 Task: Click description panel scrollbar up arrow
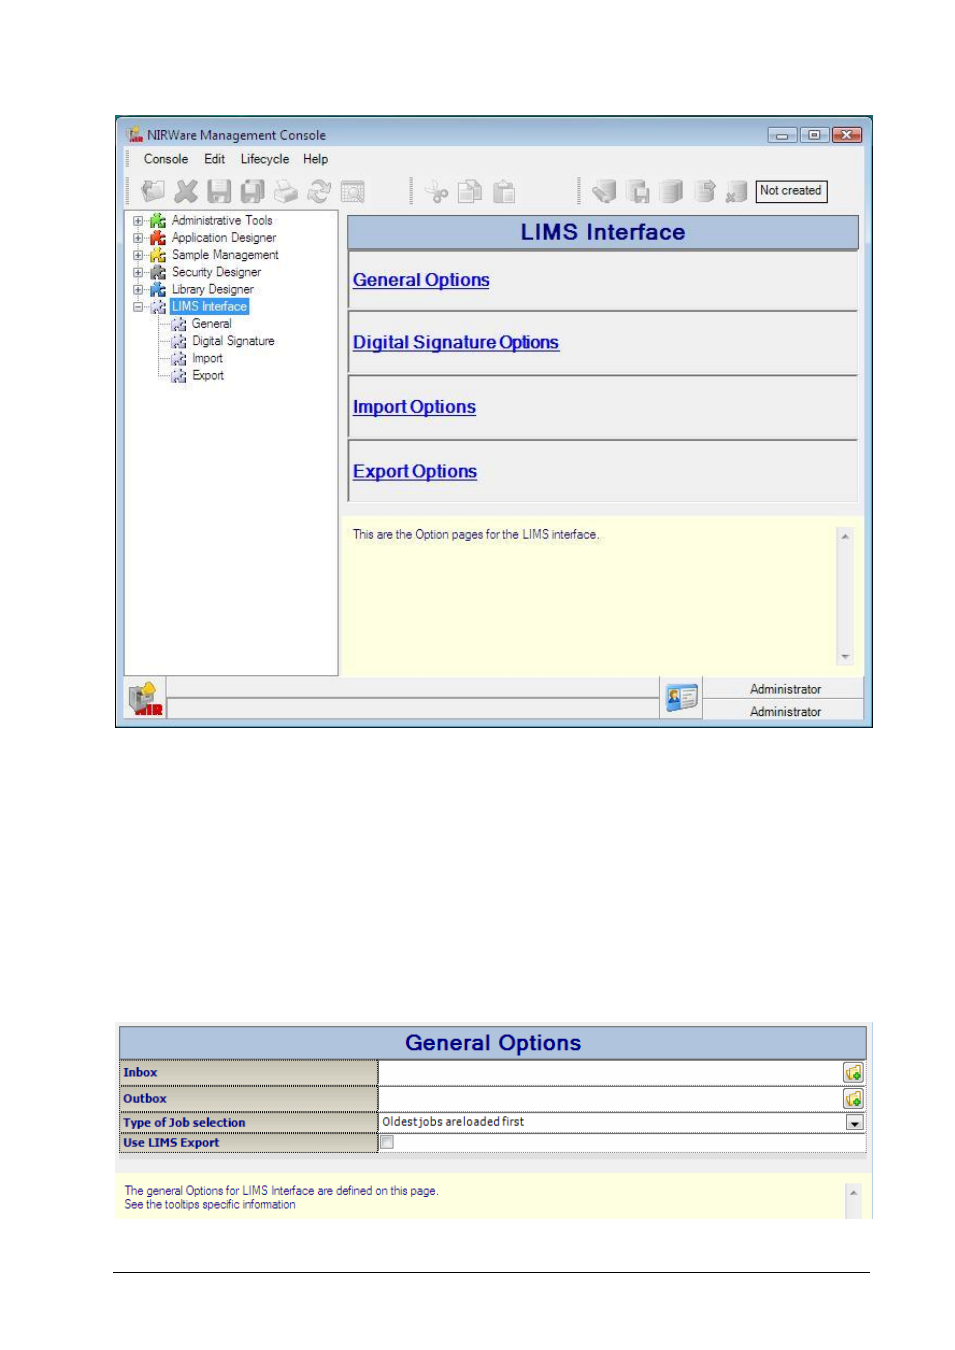click(845, 537)
